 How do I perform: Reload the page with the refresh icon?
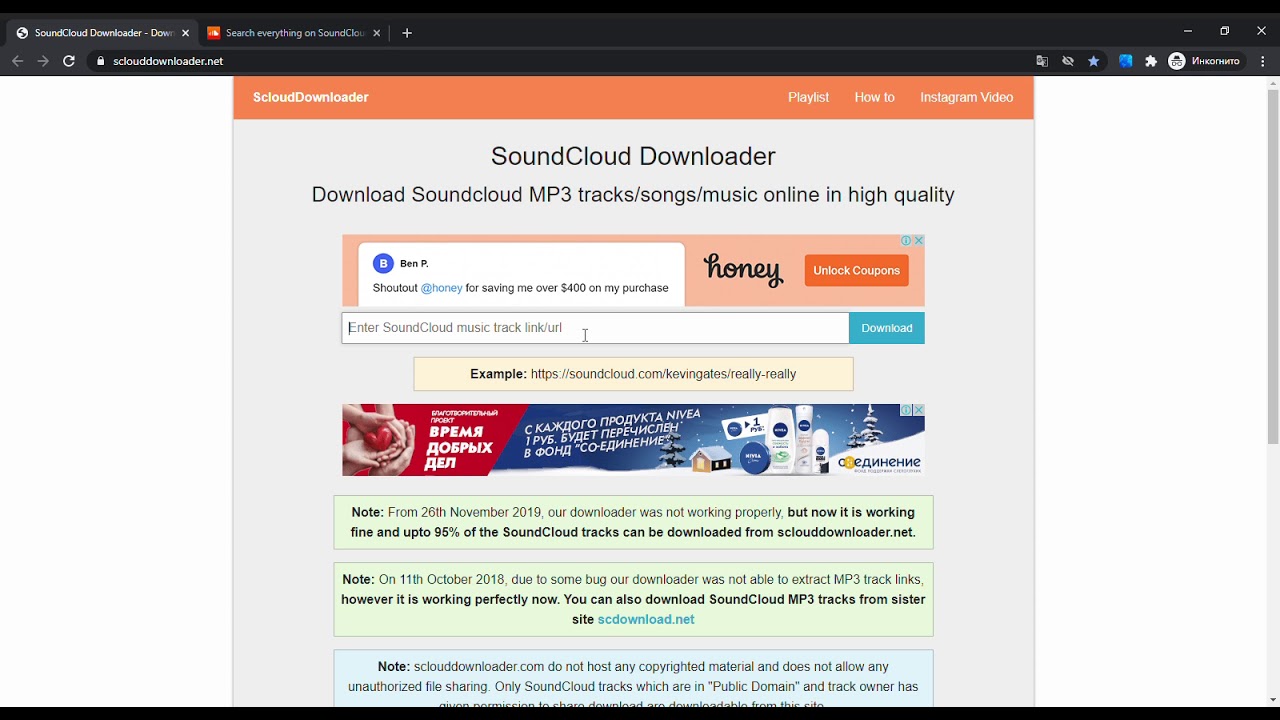pyautogui.click(x=69, y=61)
